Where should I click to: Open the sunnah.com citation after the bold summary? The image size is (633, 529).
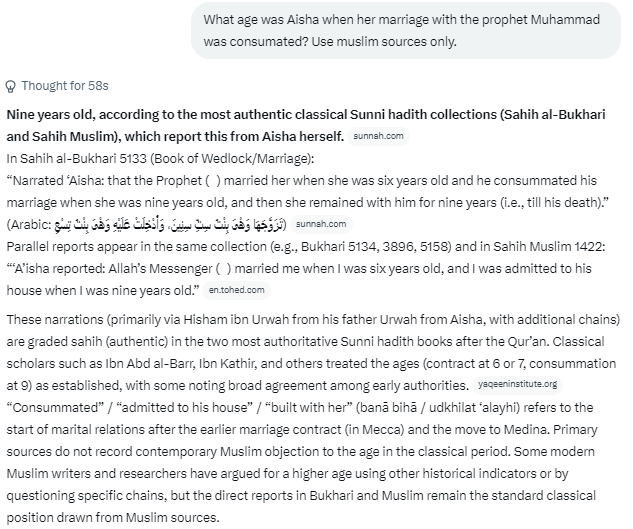pyautogui.click(x=378, y=136)
